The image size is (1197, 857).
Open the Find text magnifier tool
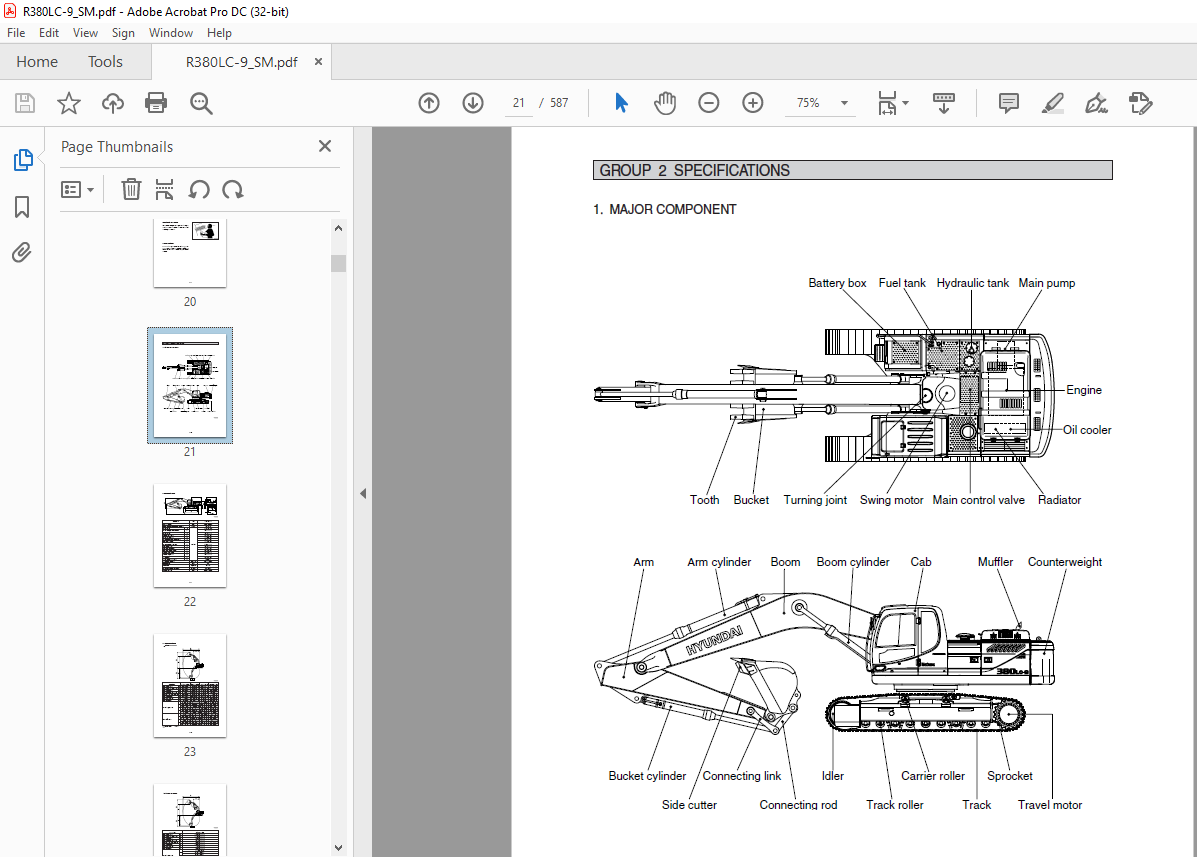tap(201, 103)
